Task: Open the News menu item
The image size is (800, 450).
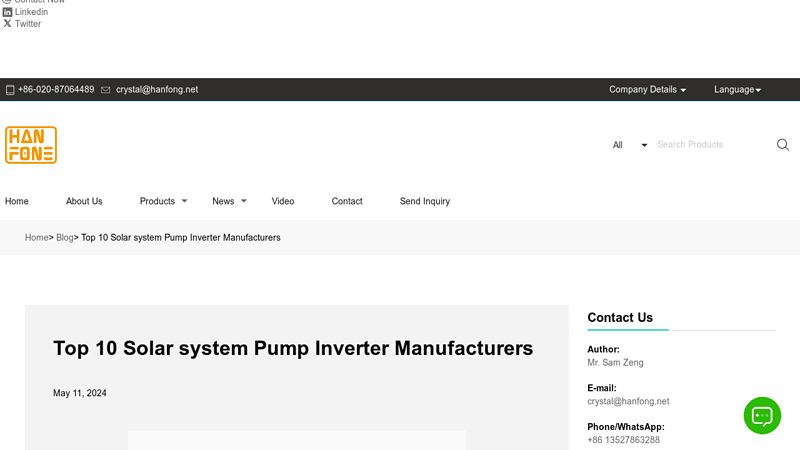Action: pos(223,201)
